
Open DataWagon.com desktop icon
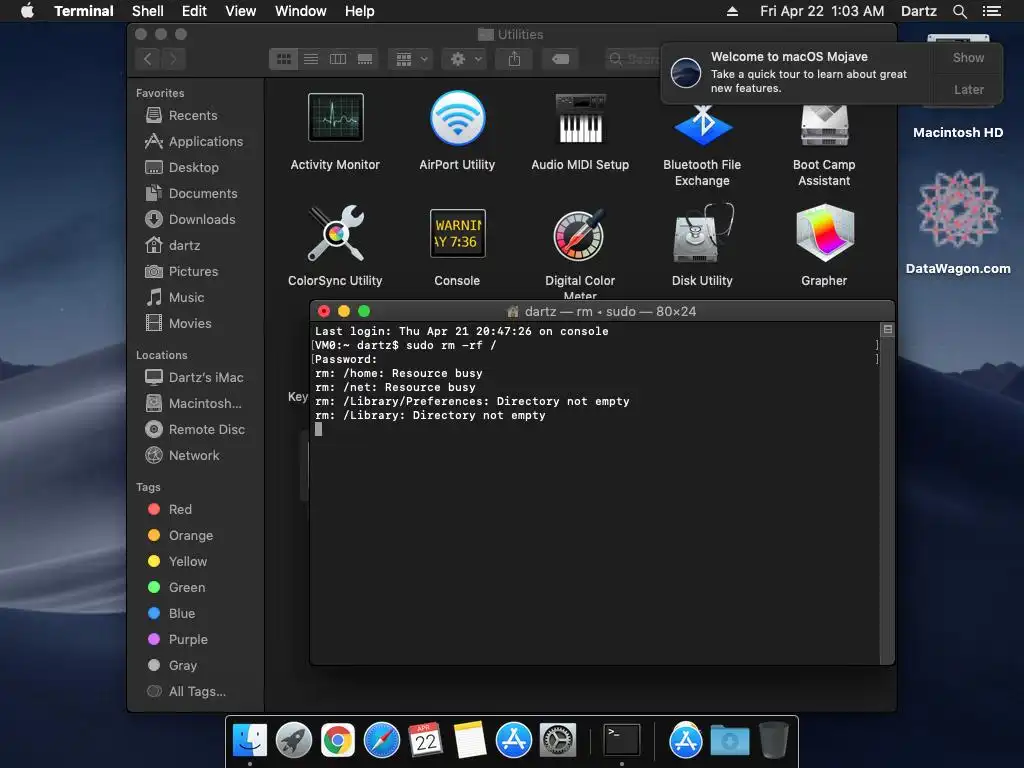point(958,223)
